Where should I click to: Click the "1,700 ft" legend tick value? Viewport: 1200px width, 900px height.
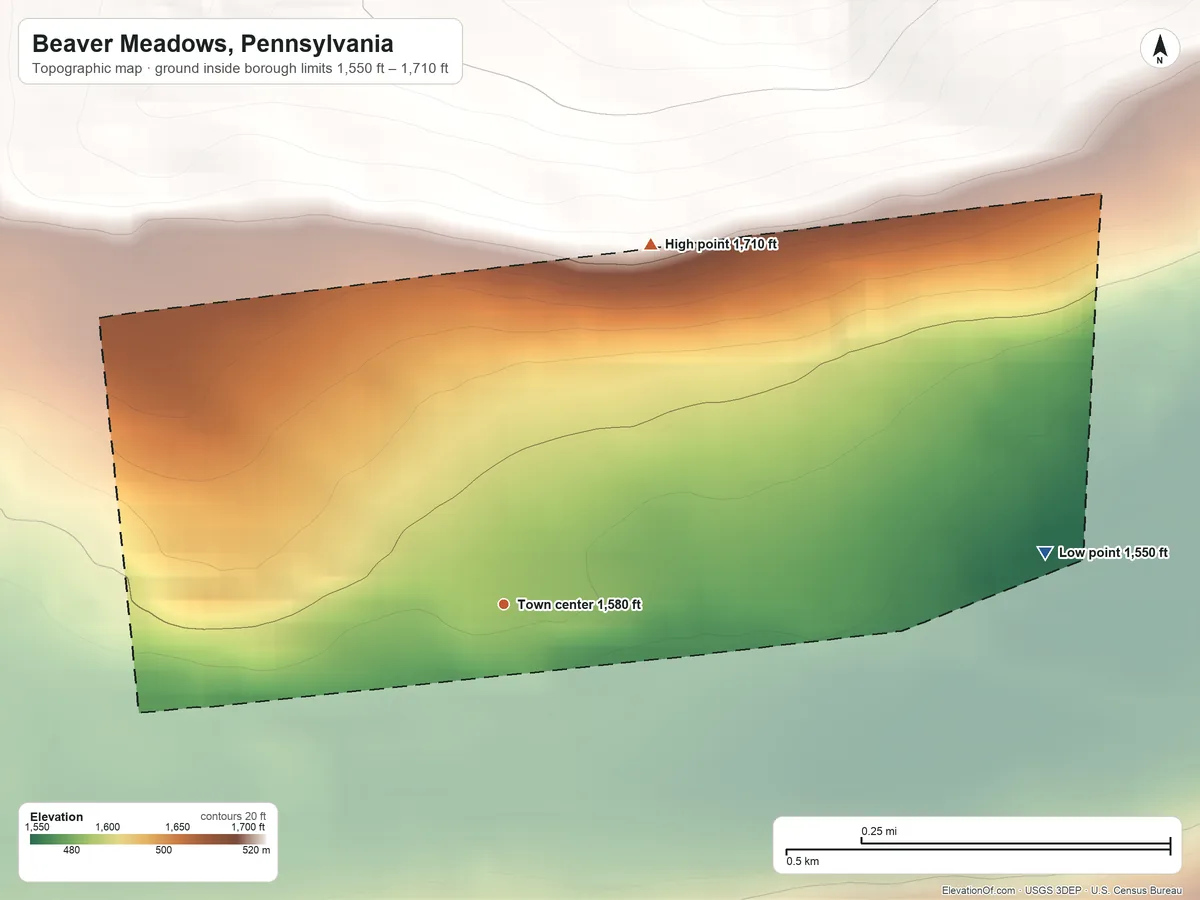(x=248, y=827)
